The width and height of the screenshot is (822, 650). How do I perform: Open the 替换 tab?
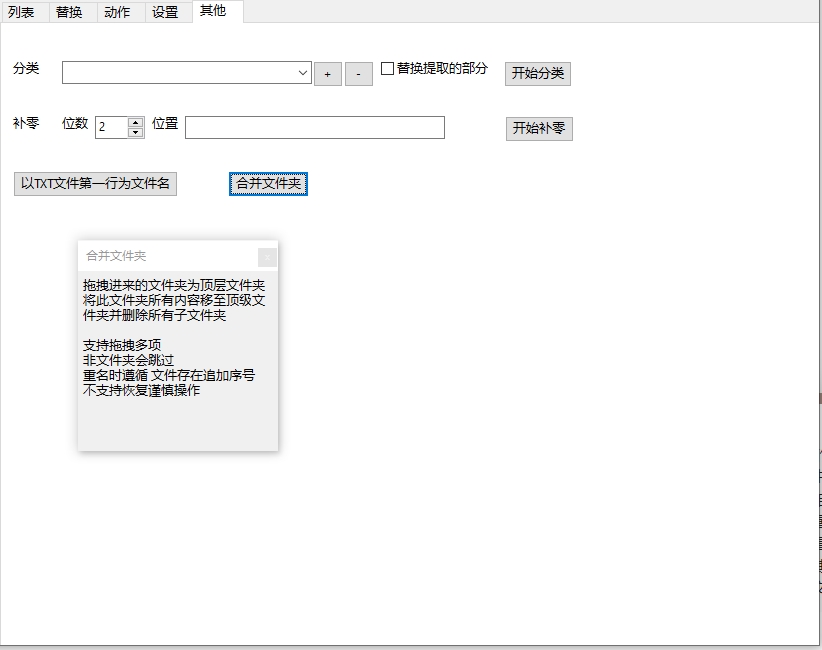click(69, 12)
